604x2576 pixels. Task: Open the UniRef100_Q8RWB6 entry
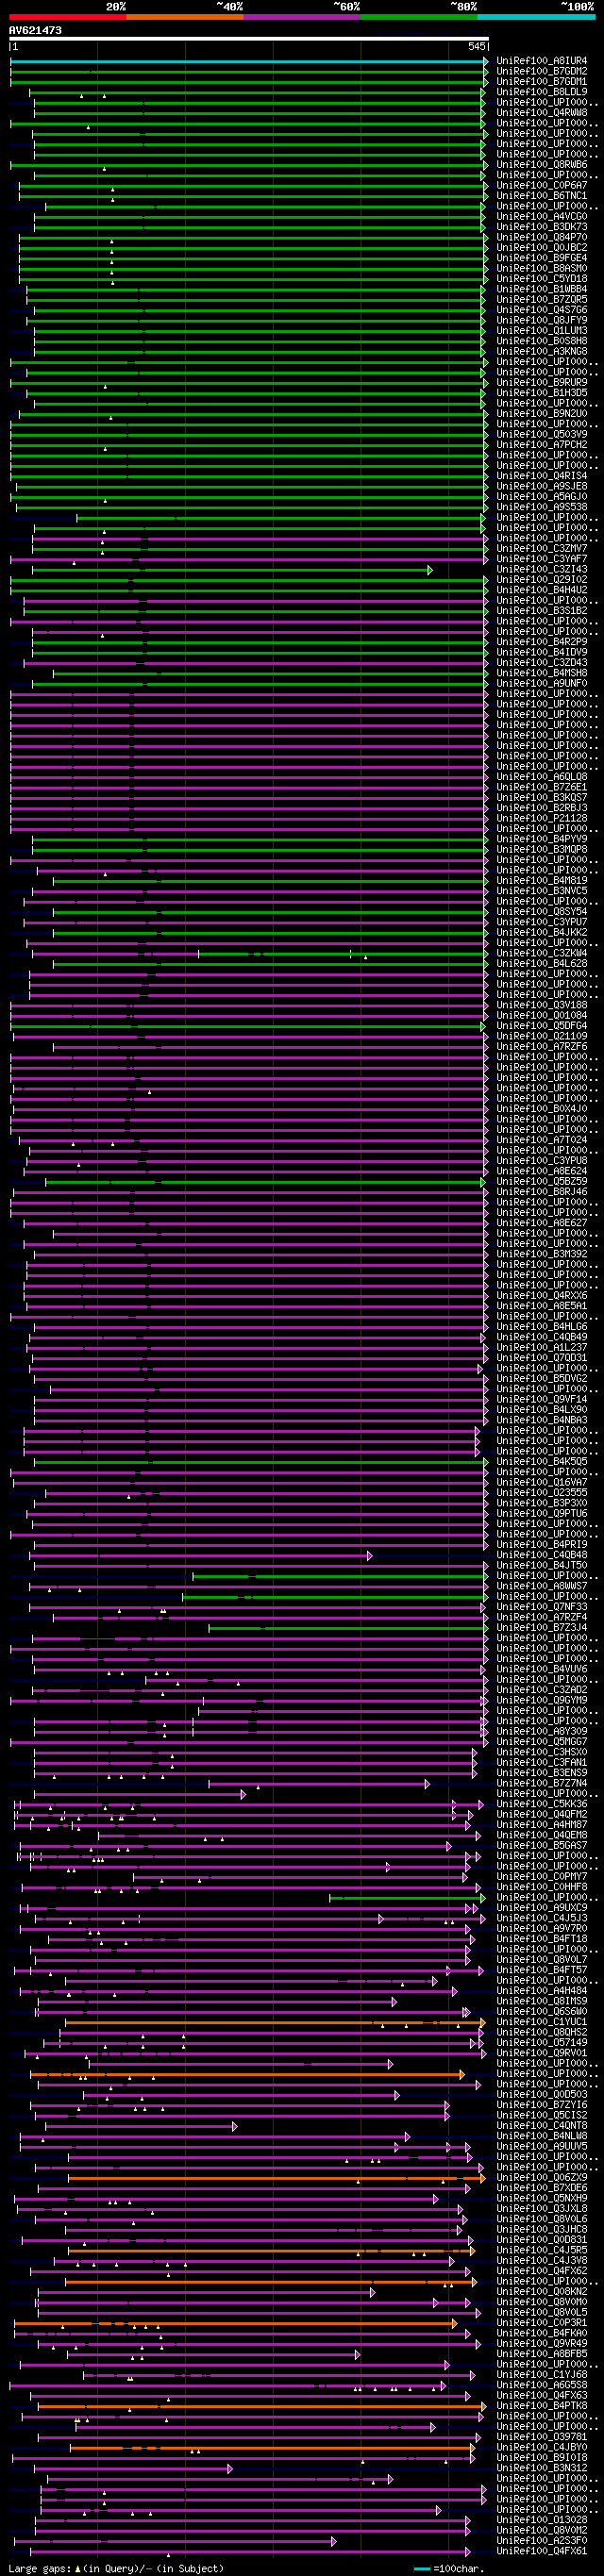click(x=542, y=165)
